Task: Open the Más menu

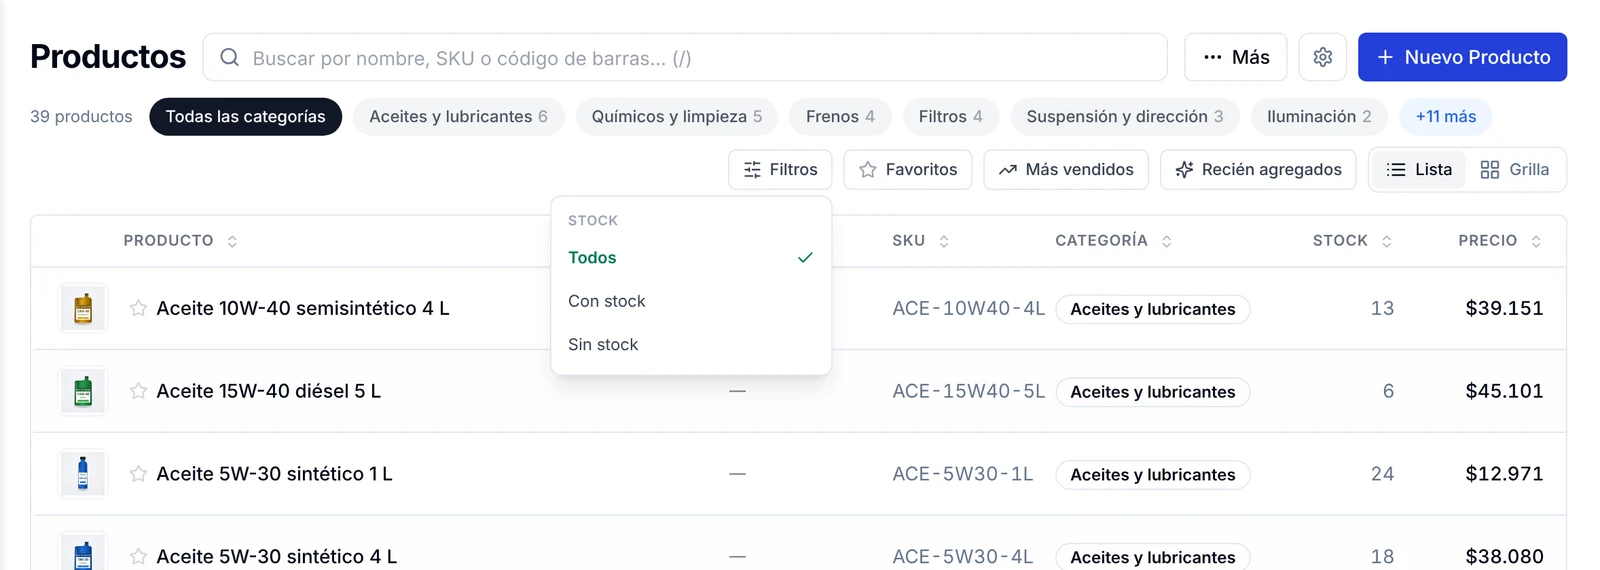Action: pos(1236,57)
